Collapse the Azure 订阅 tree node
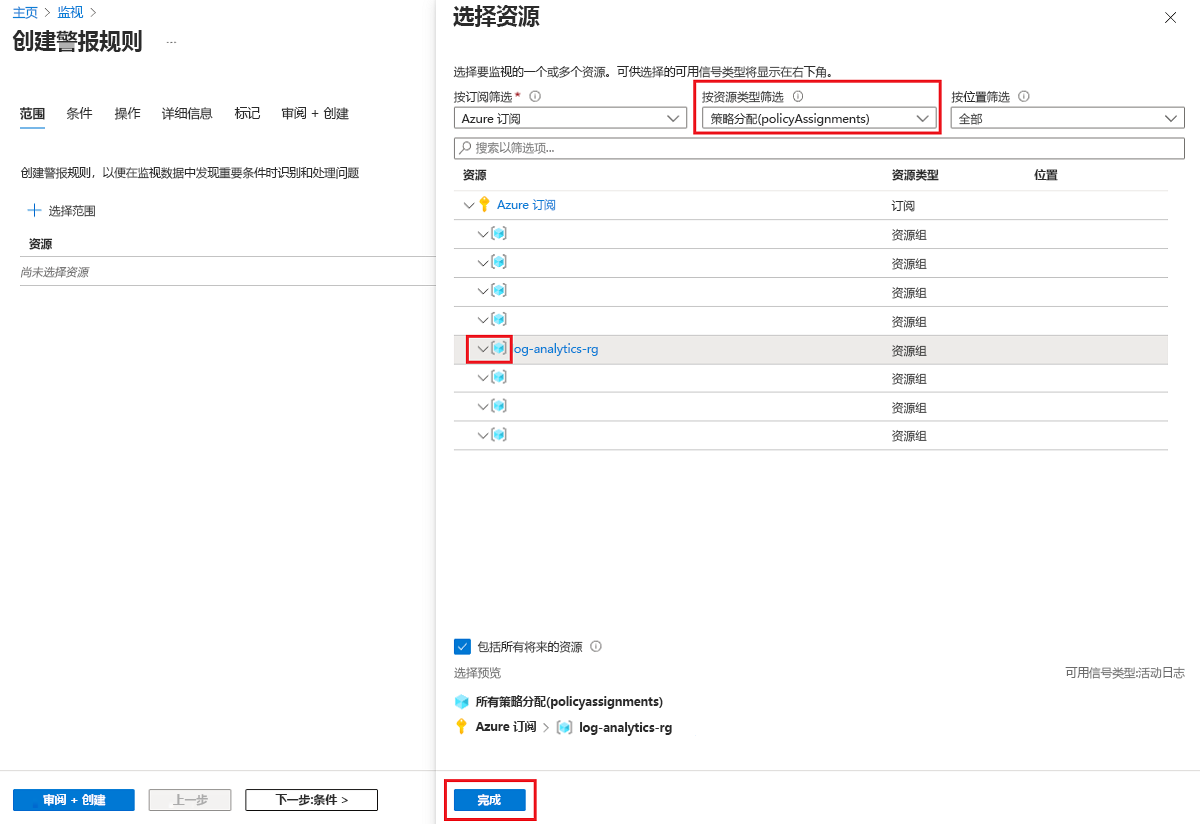The width and height of the screenshot is (1200, 824). (x=469, y=205)
